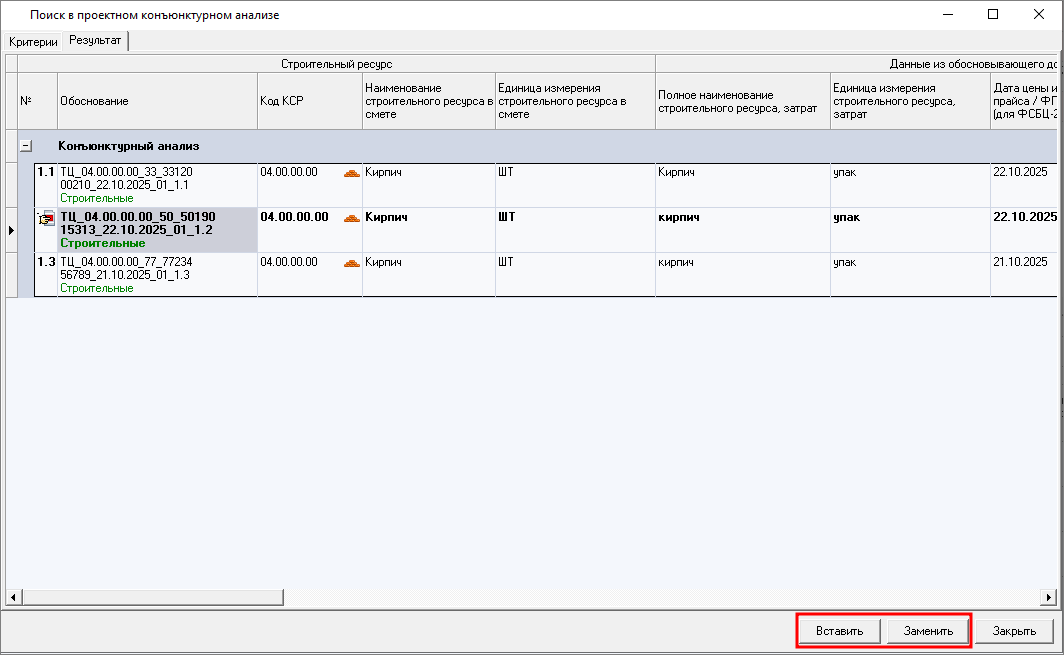Open the Результат tab
Viewport: 1064px width, 655px height.
[95, 41]
